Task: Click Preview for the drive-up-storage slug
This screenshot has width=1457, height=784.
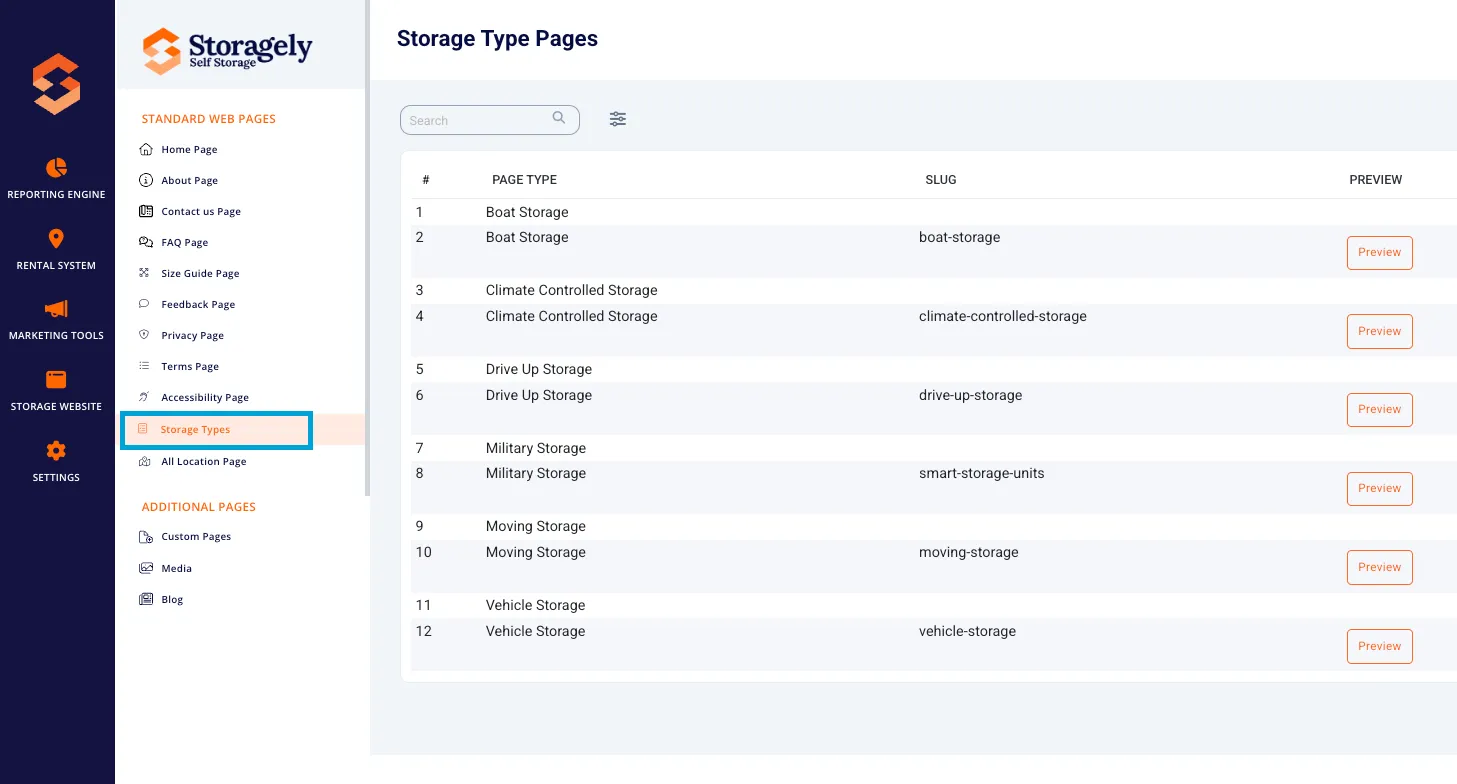Action: (x=1380, y=410)
